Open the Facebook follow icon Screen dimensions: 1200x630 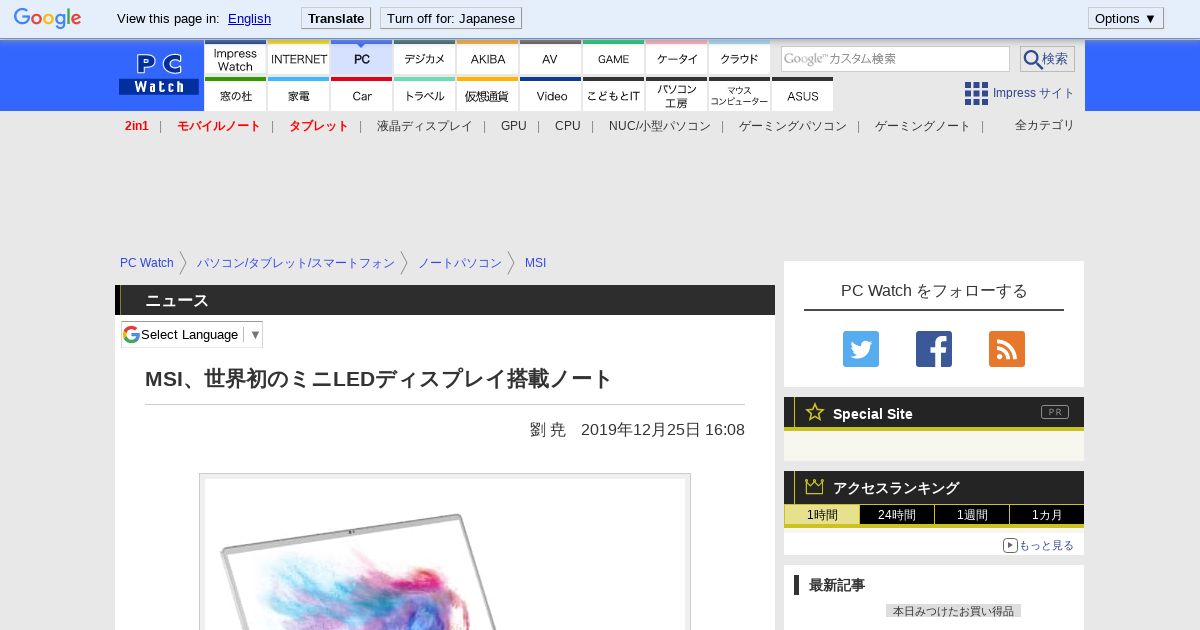(934, 349)
